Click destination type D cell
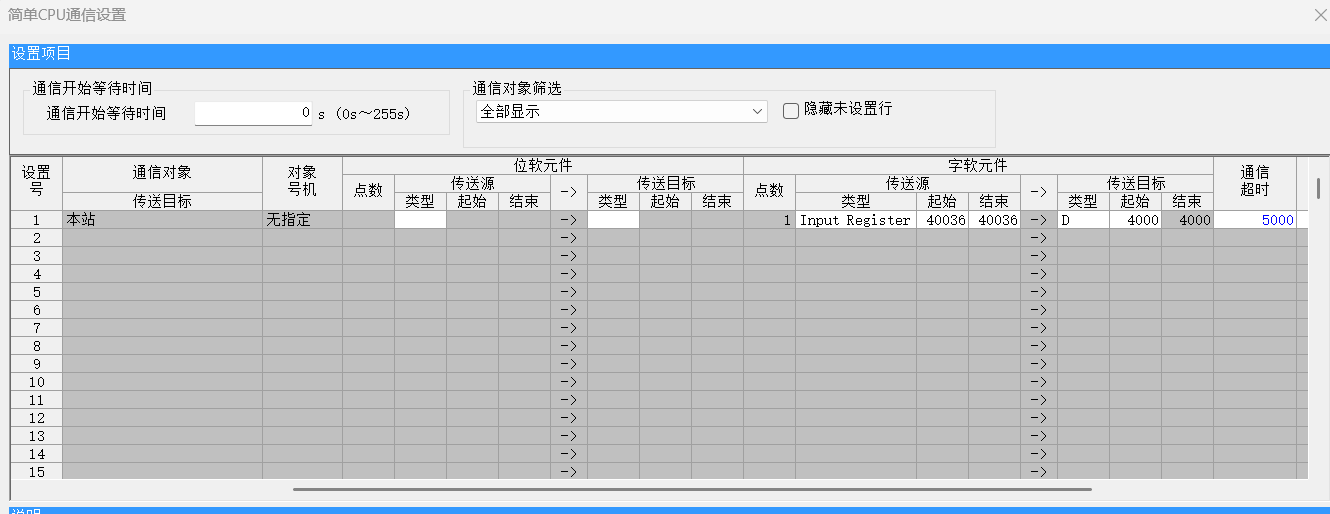This screenshot has height=514, width=1330. pos(1083,220)
